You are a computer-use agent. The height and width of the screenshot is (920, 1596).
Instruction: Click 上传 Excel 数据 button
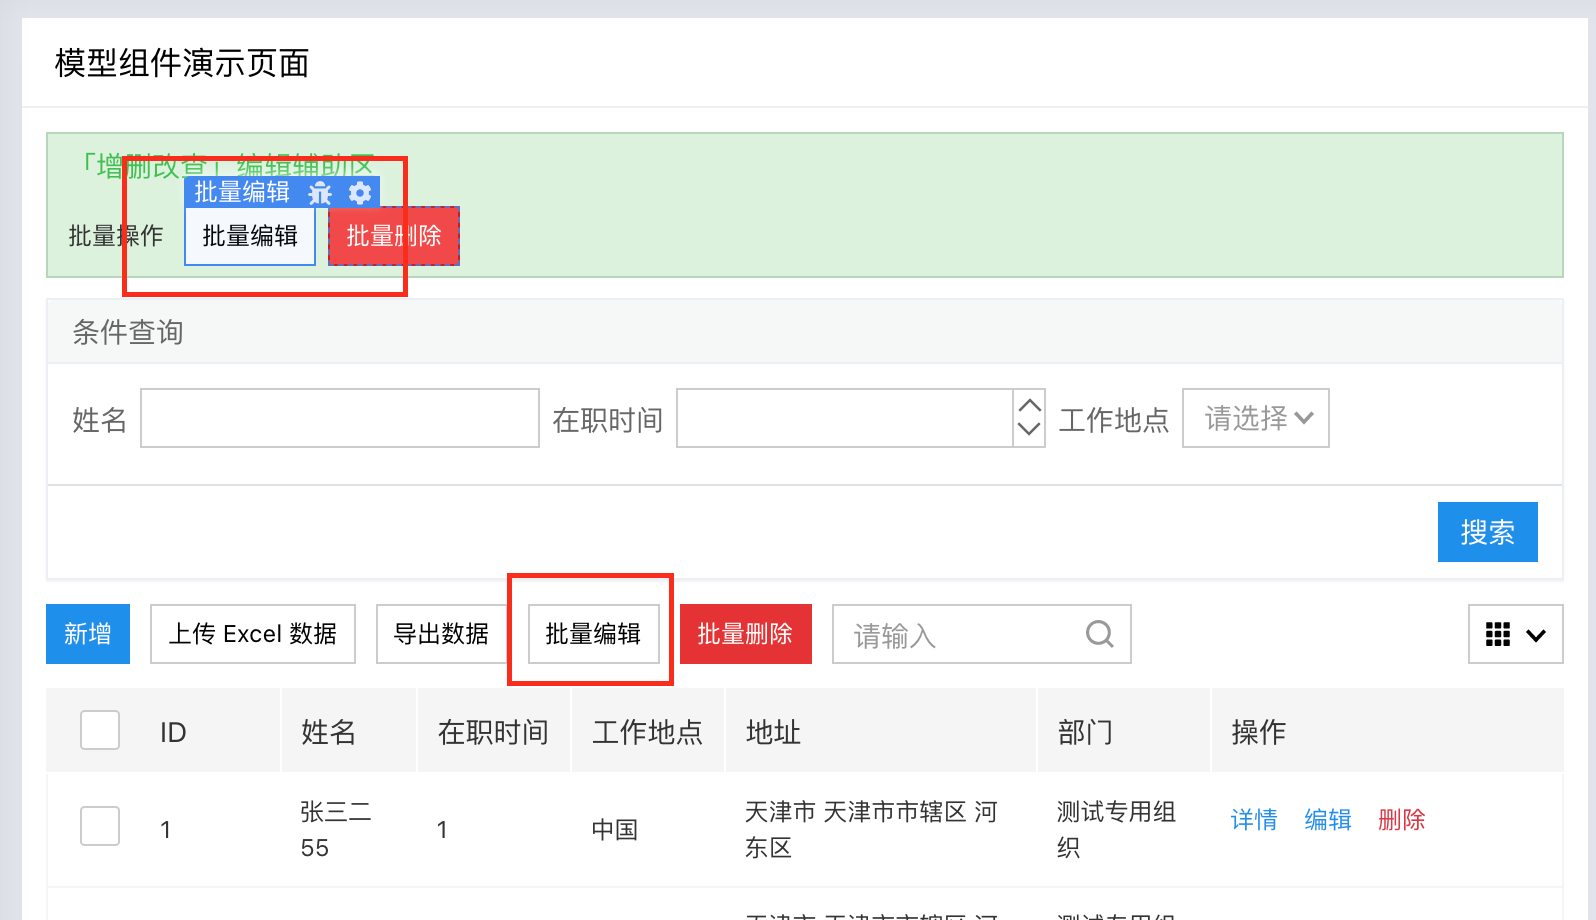click(253, 634)
